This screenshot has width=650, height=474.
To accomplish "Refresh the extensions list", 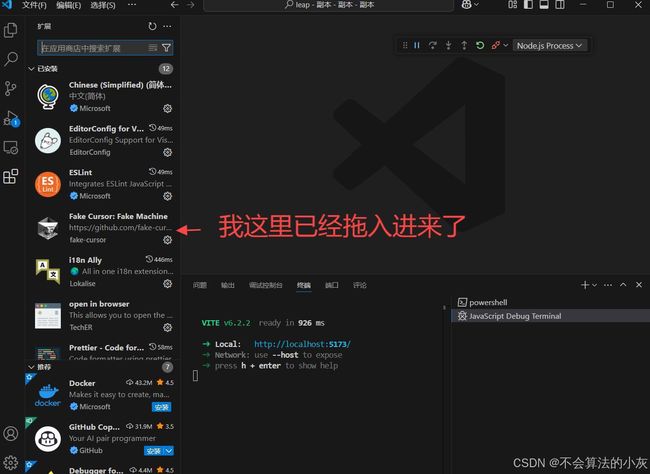I will (x=153, y=26).
